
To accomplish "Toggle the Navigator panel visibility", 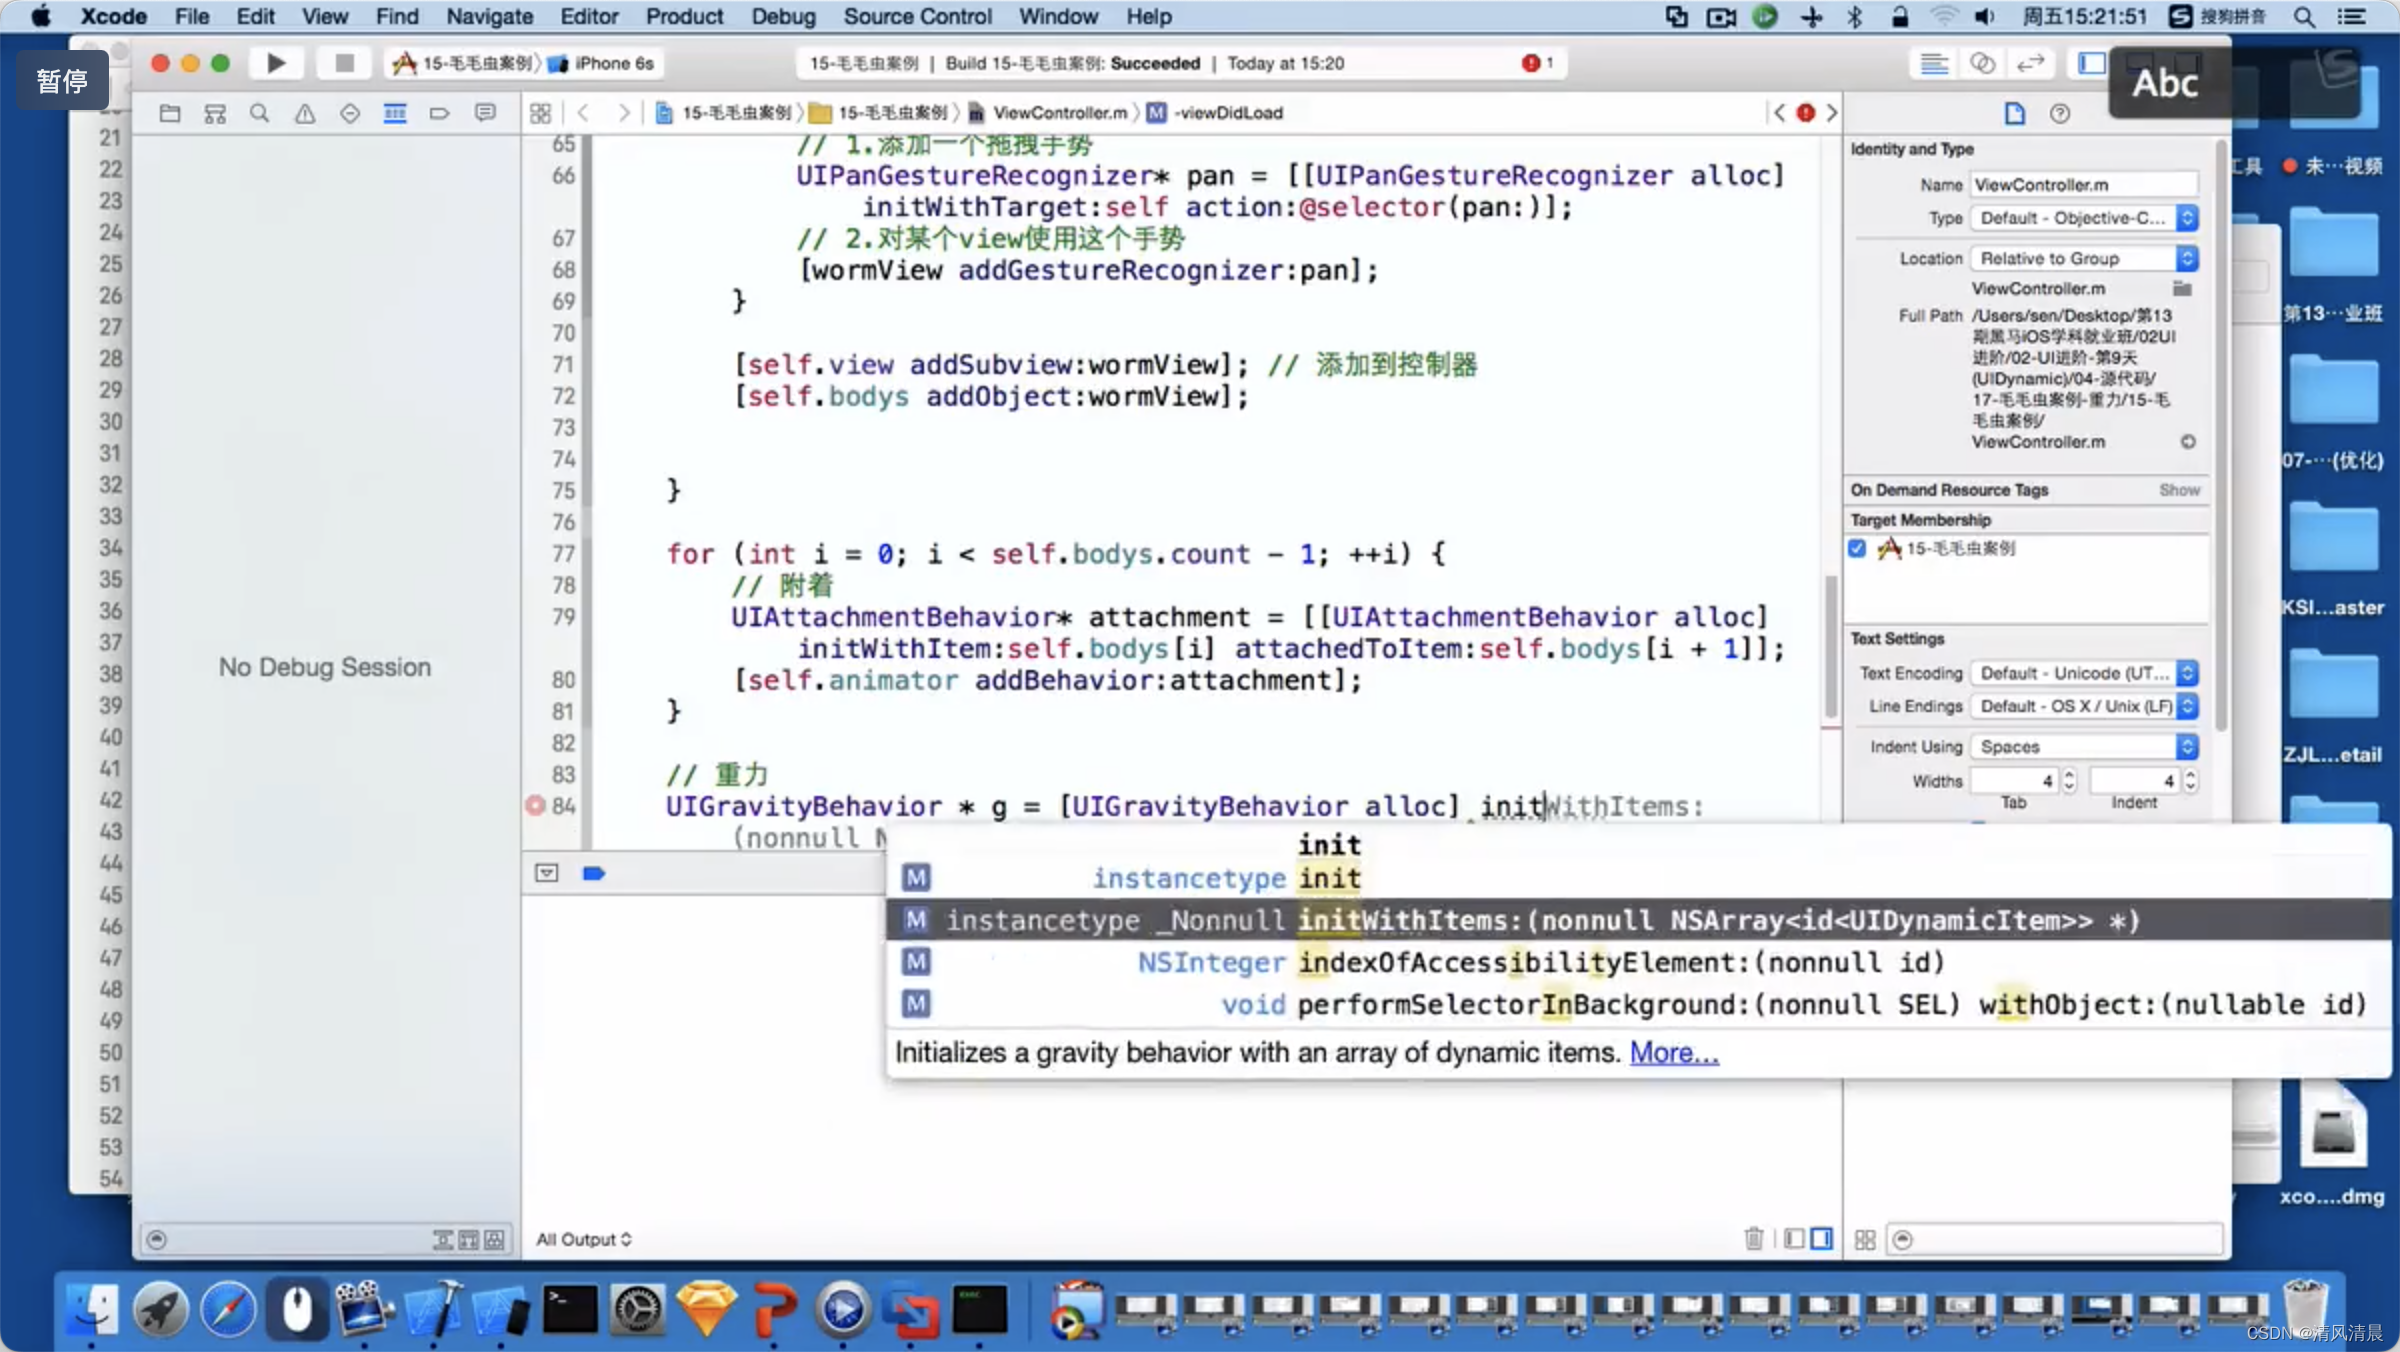I will pos(2092,64).
